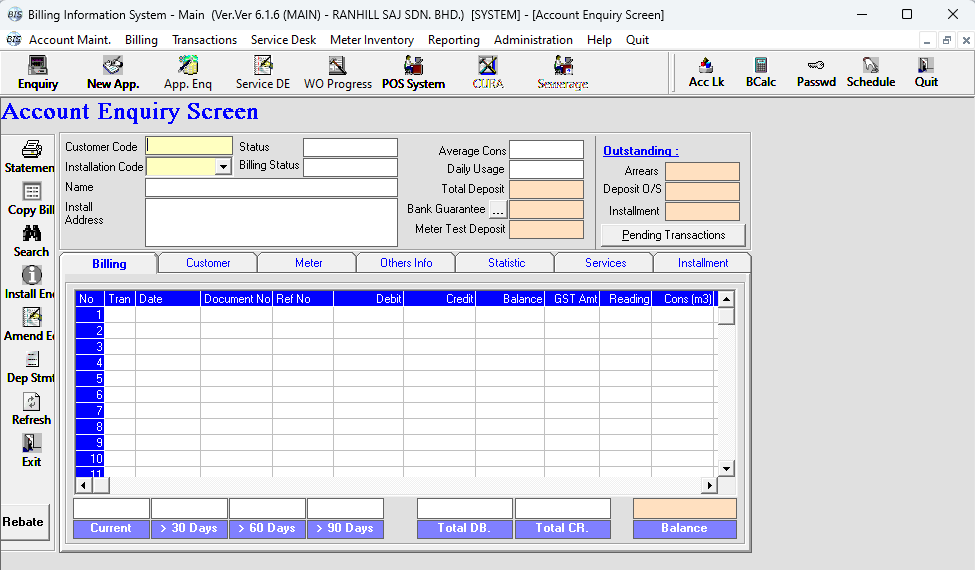Select row 5 header in the billing grid
Screen dimensions: 975x570
pyautogui.click(x=90, y=379)
